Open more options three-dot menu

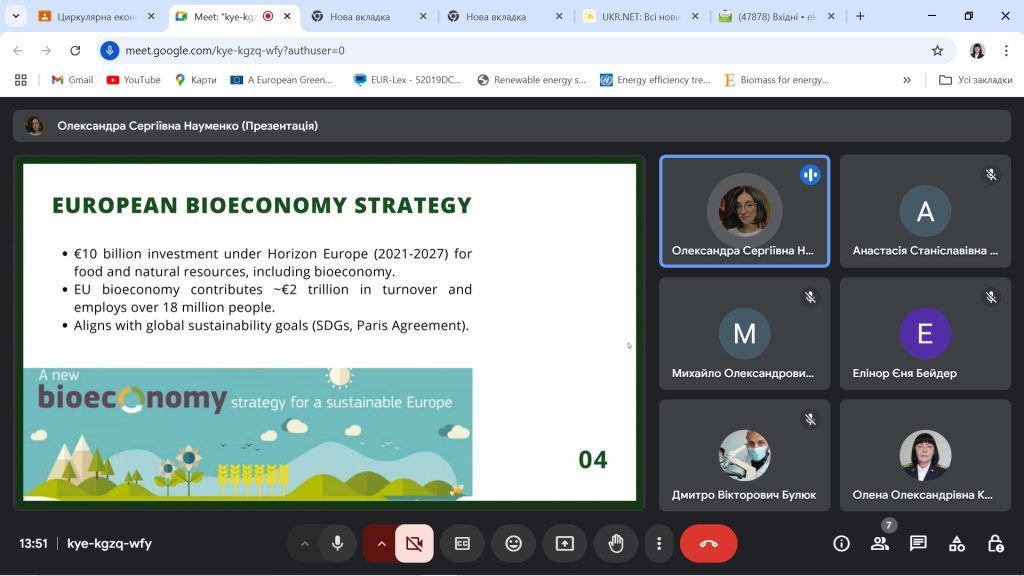click(659, 543)
